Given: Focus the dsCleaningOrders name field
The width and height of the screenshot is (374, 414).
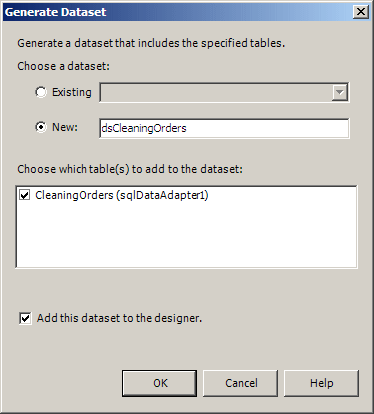Looking at the screenshot, I should pyautogui.click(x=224, y=128).
